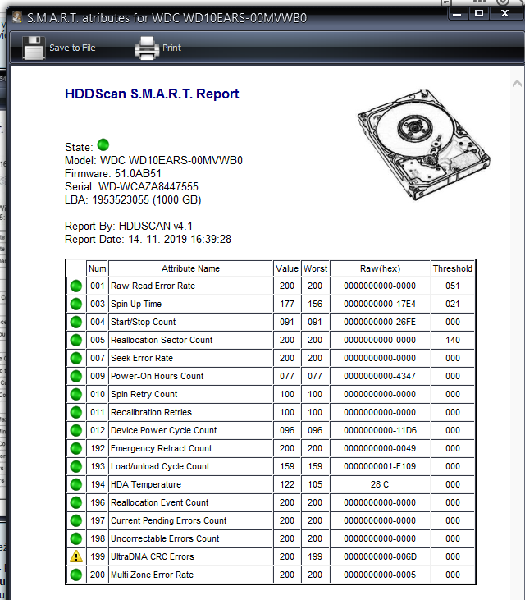Click the Raw(hex) column header
Viewport: 525px width, 600px height.
pyautogui.click(x=380, y=269)
